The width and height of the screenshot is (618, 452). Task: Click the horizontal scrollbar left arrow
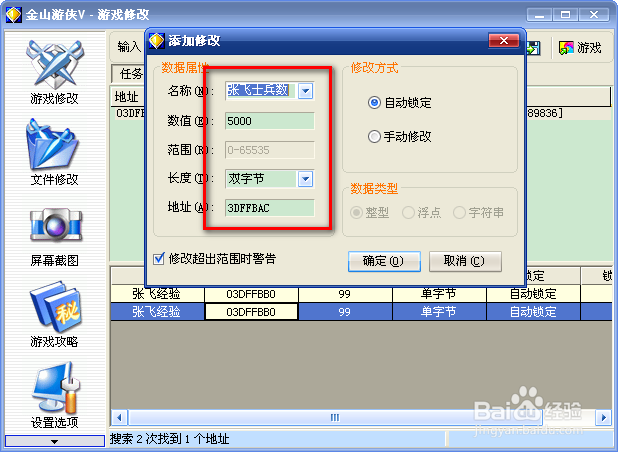[x=119, y=417]
